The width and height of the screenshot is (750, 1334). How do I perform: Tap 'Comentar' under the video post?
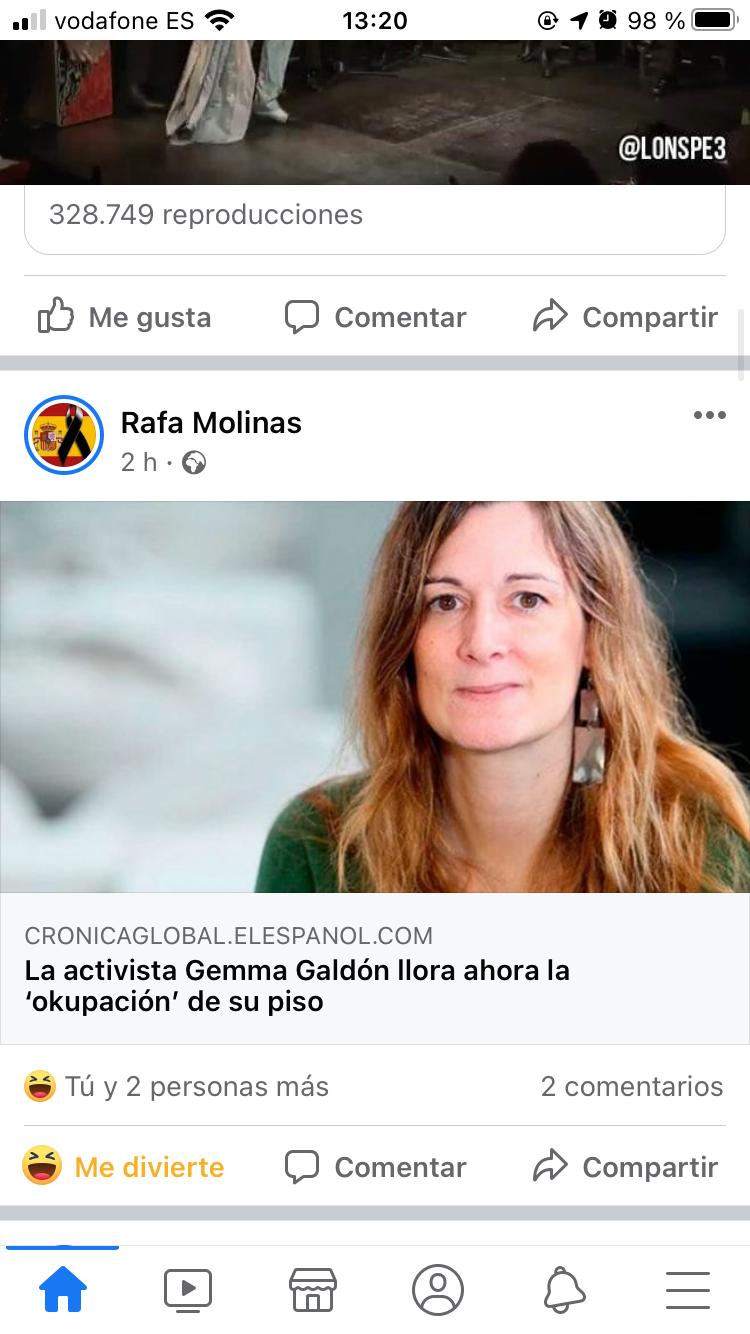[375, 317]
